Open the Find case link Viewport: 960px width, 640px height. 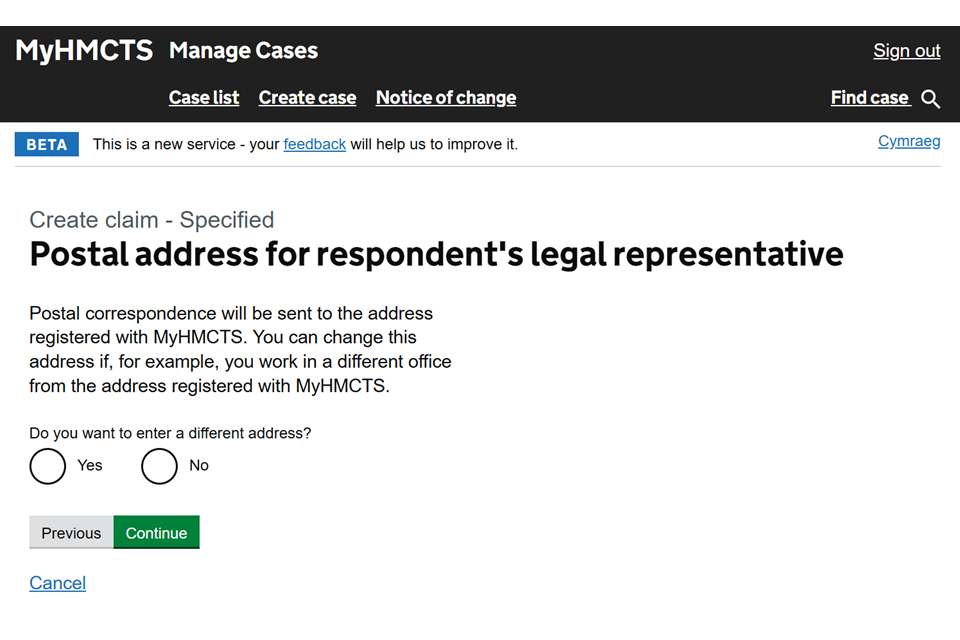click(869, 98)
